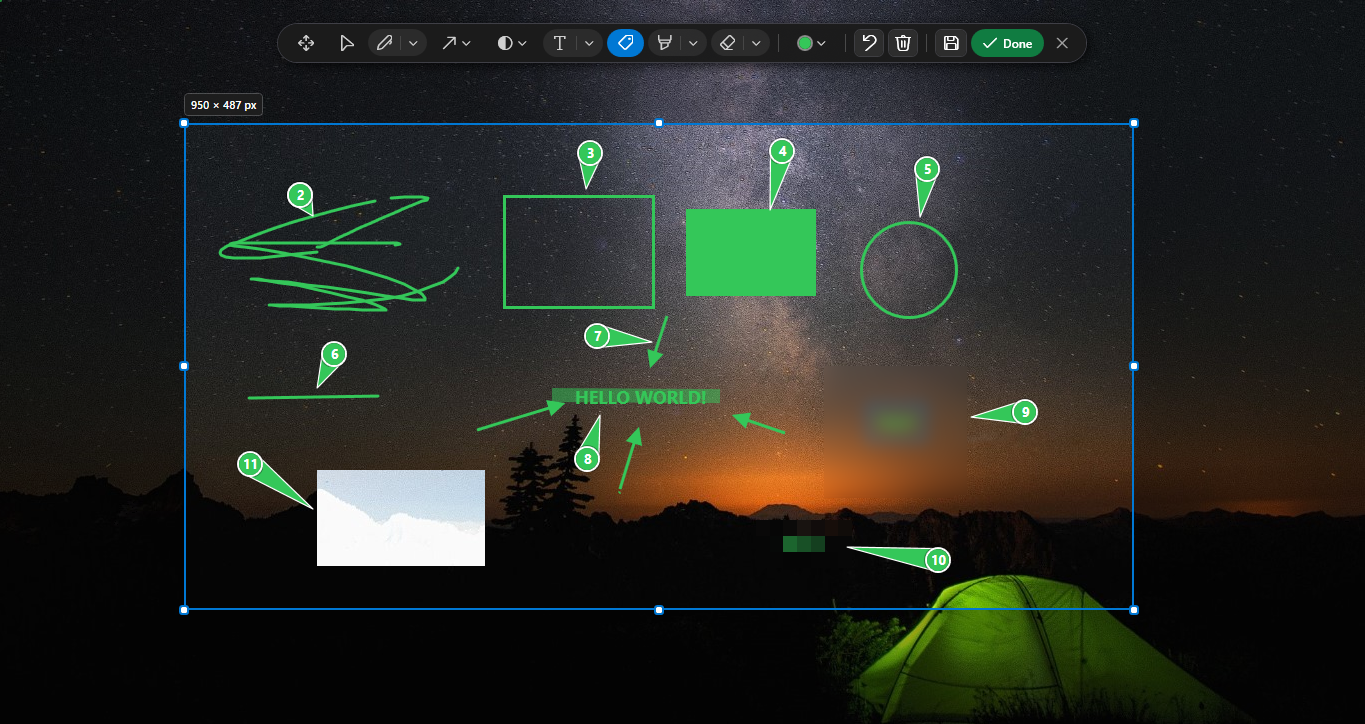
Task: Click the top-left selection handle
Action: (184, 123)
